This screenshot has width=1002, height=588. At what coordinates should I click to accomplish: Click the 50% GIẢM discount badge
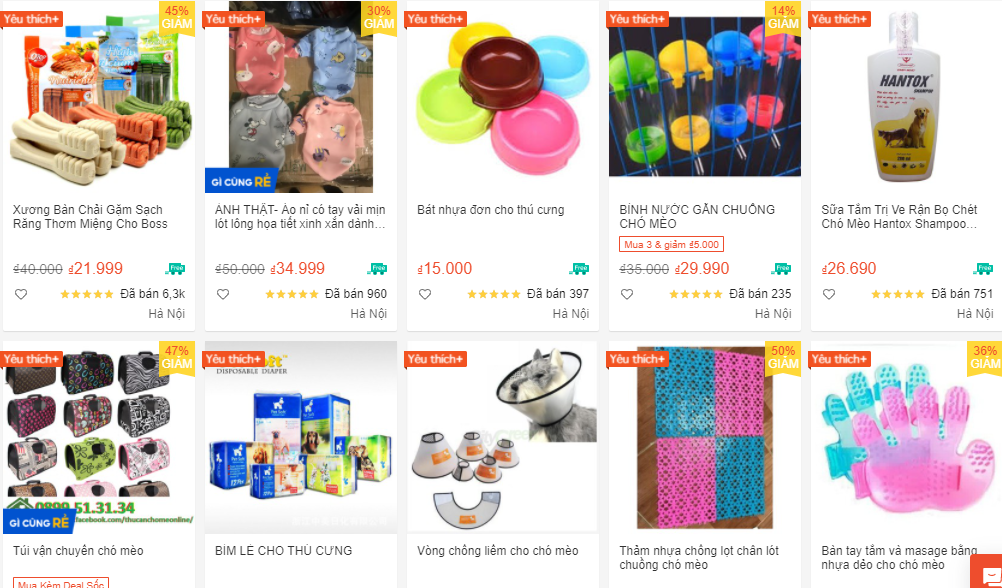tap(783, 358)
